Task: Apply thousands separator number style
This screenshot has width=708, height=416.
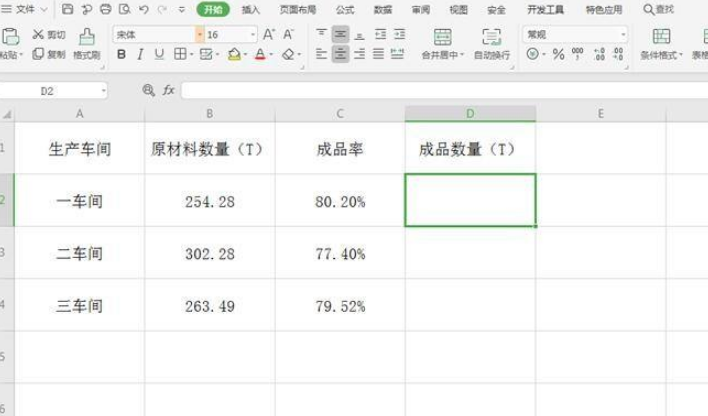Action: [x=578, y=54]
